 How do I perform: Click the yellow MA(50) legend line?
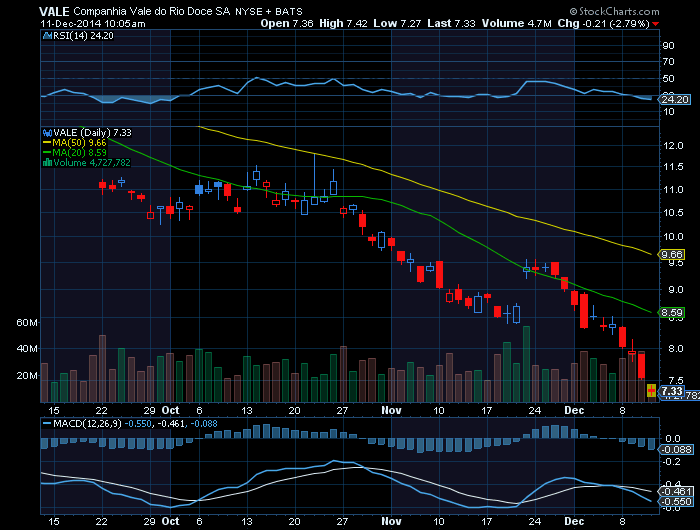(47, 143)
